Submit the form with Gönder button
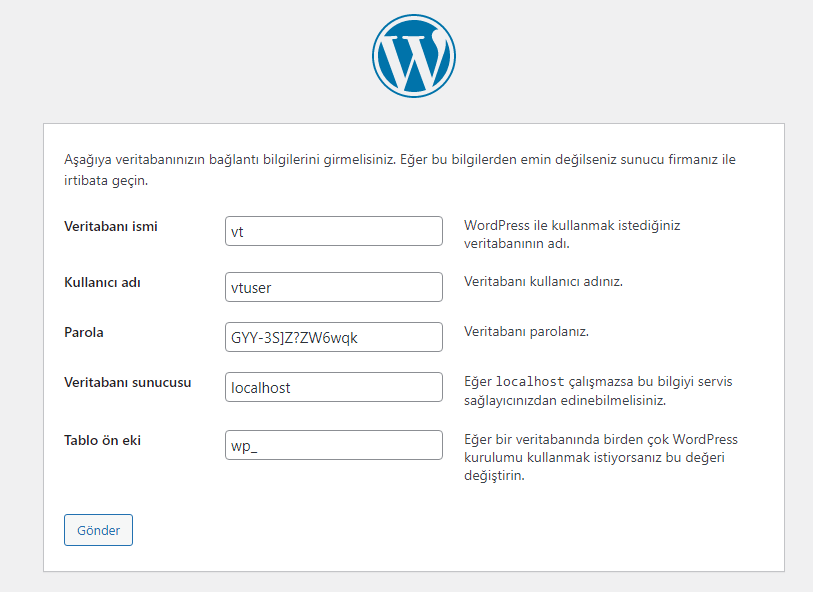813x592 pixels. [99, 530]
